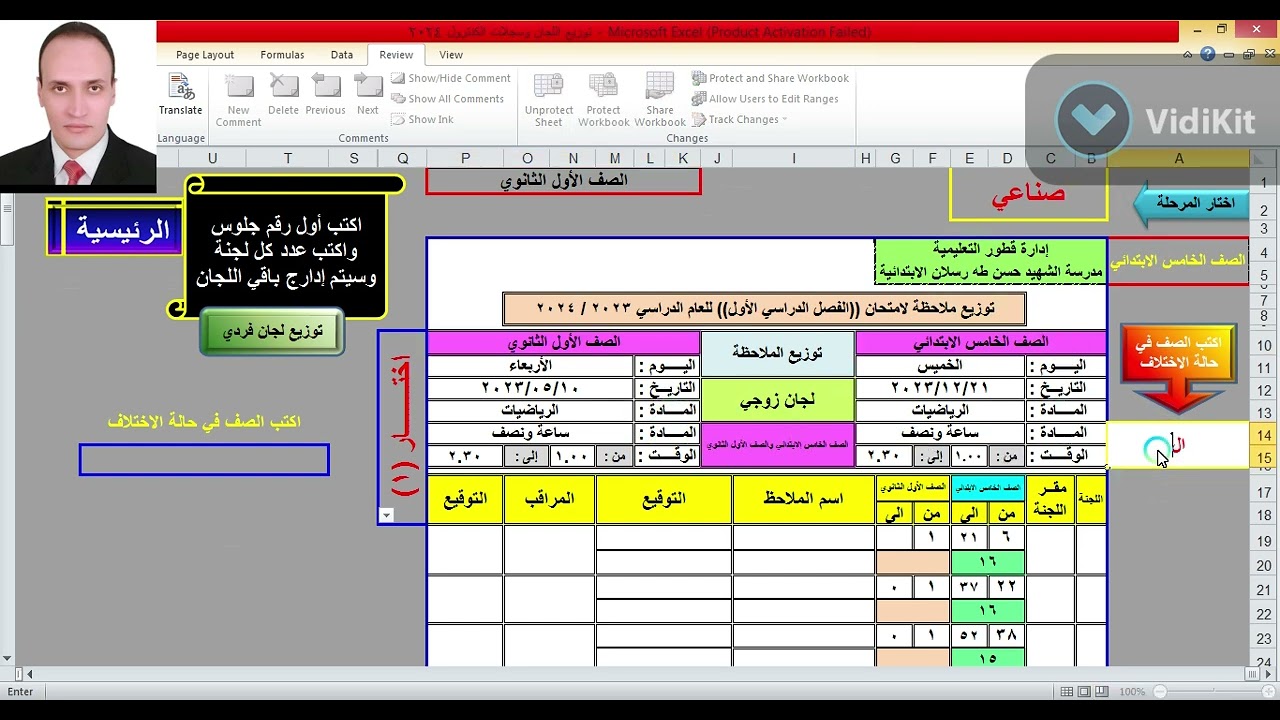Click the day cell الأربعاء
1280x720 pixels.
point(530,366)
